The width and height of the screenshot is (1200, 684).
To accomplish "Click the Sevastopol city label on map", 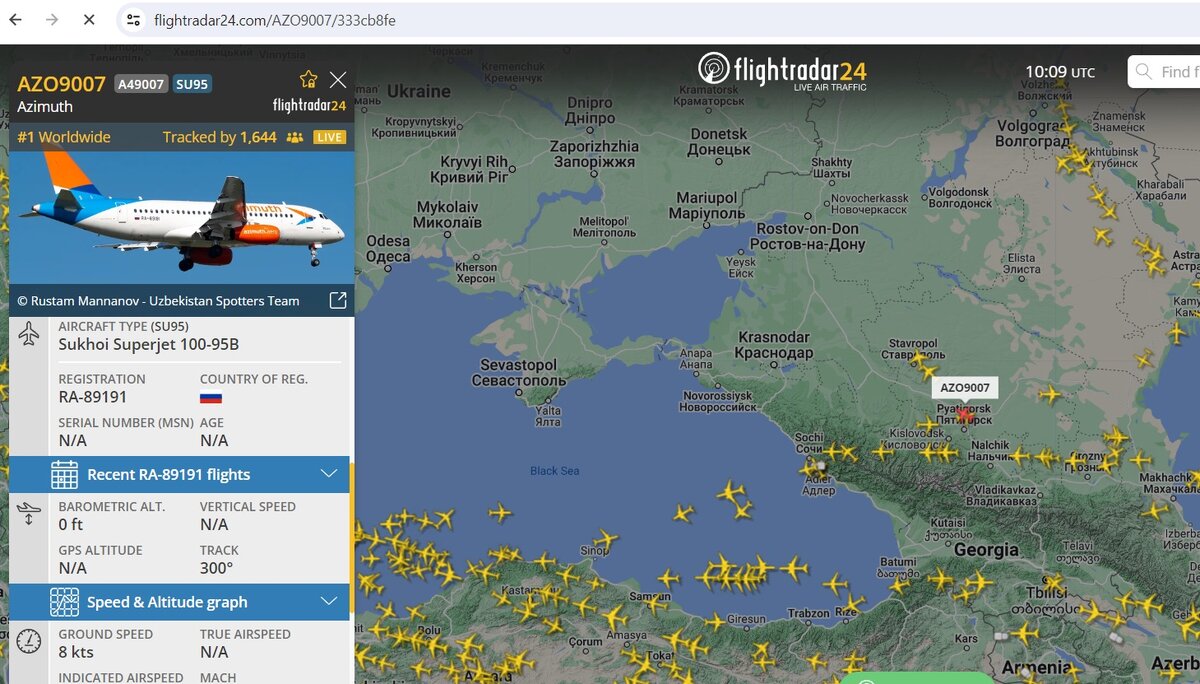I will coord(518,373).
